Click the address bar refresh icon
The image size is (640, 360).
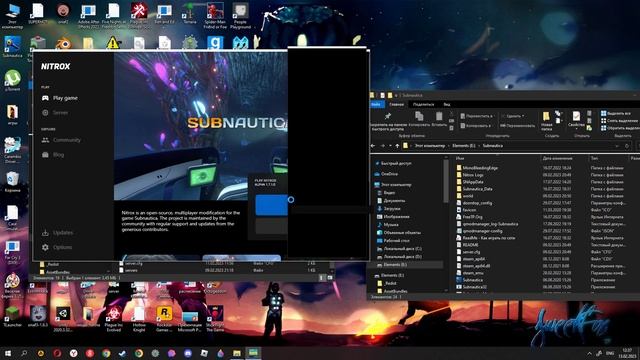pyautogui.click(x=627, y=146)
